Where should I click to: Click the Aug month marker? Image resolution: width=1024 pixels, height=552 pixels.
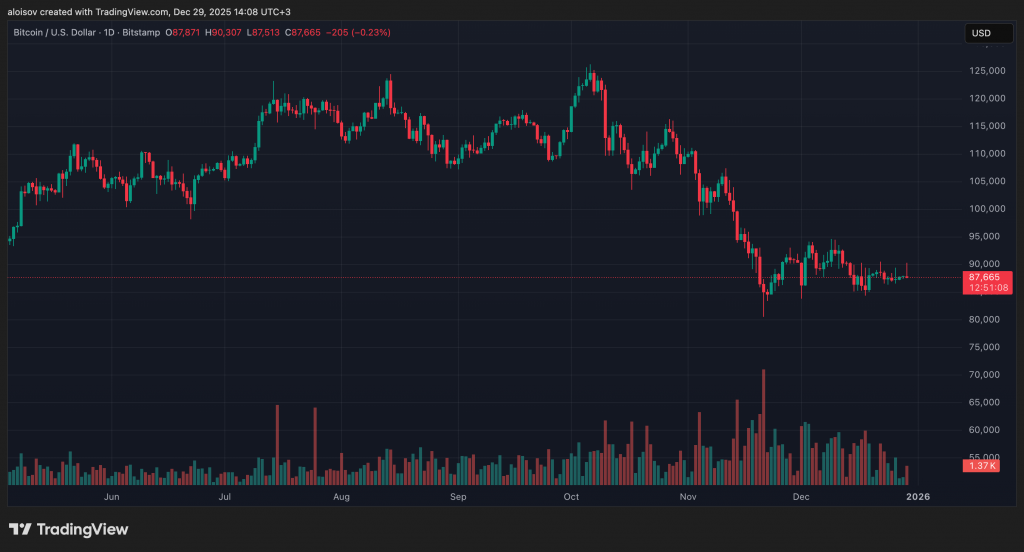tap(341, 496)
